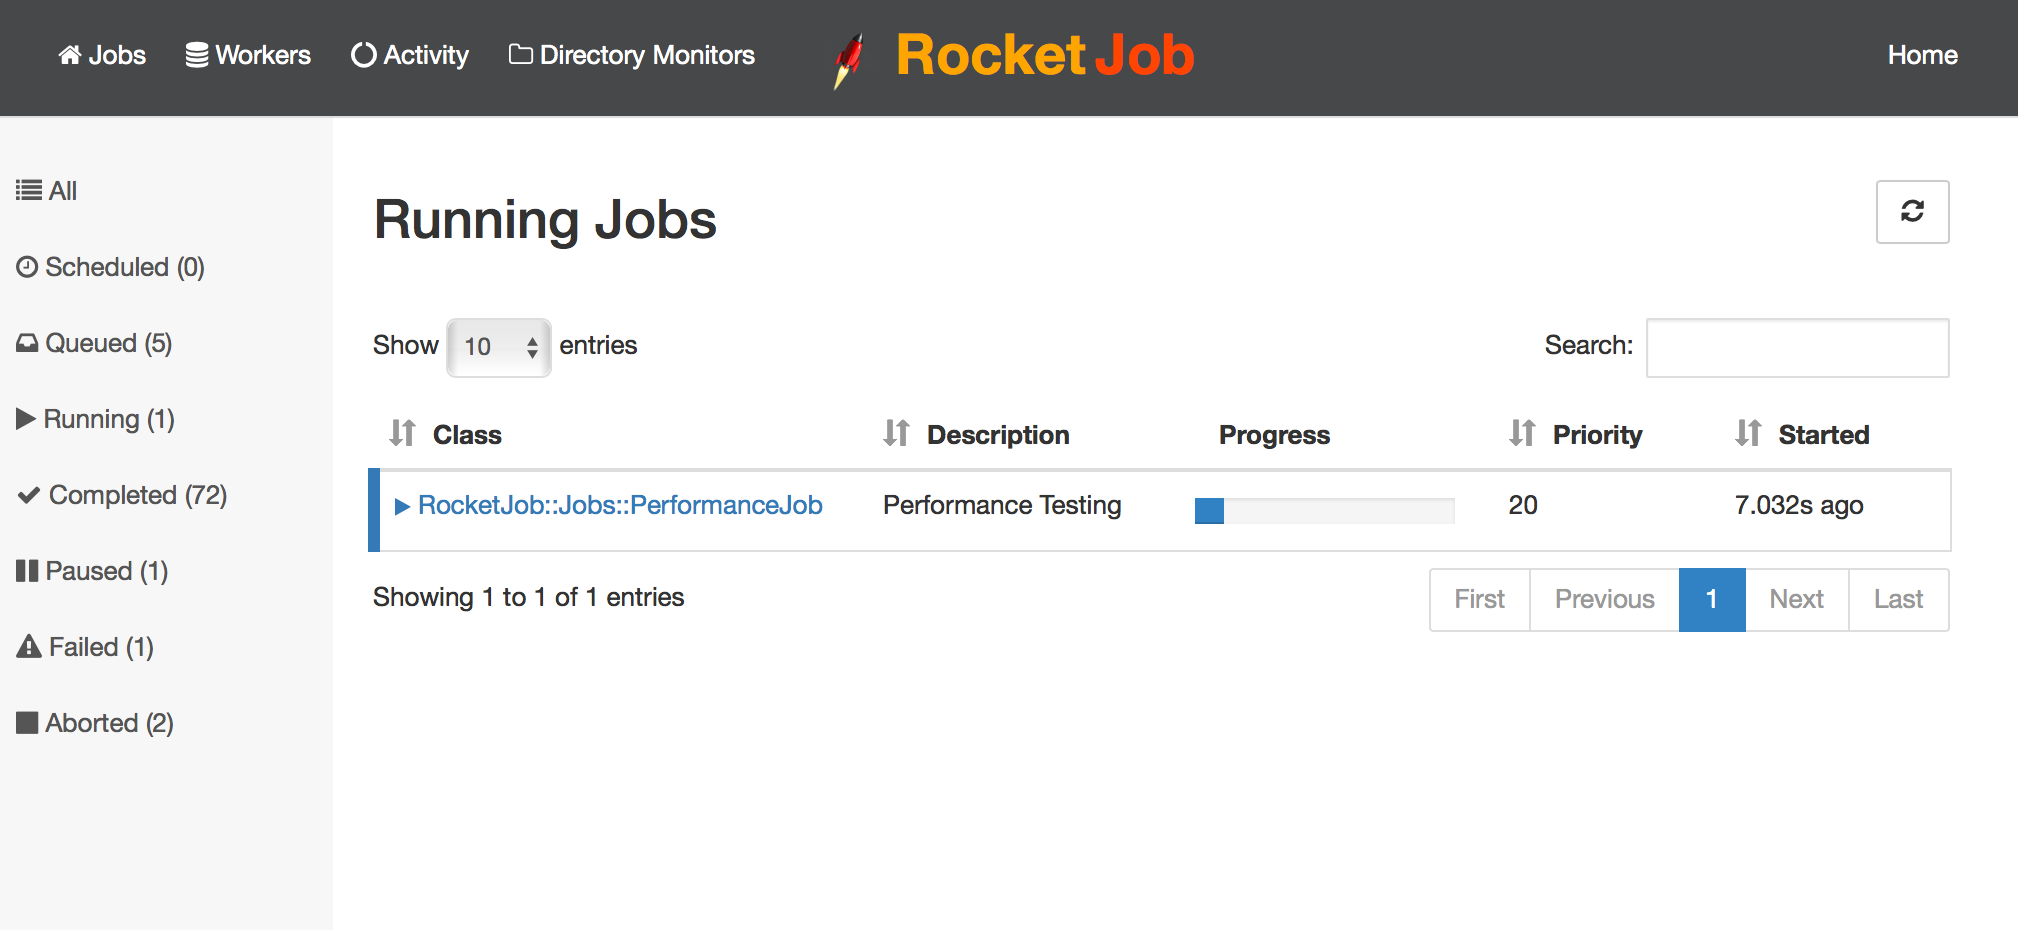Open Directory Monitors

point(632,55)
